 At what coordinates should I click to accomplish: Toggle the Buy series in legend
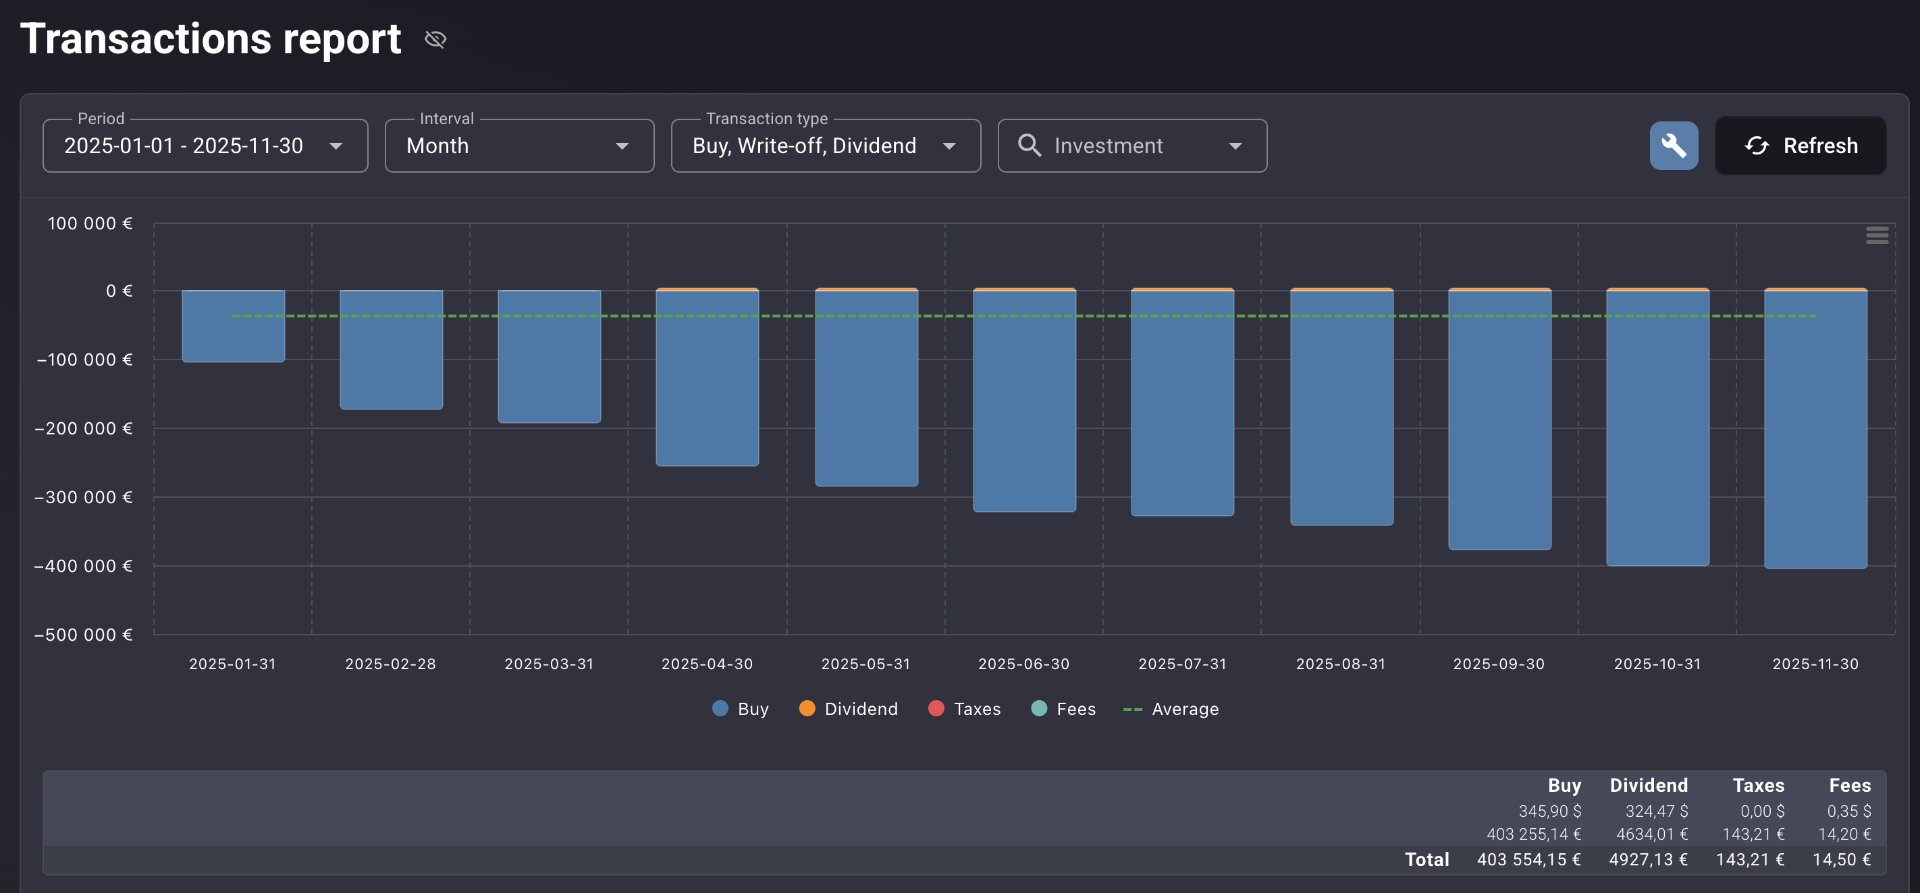[741, 709]
